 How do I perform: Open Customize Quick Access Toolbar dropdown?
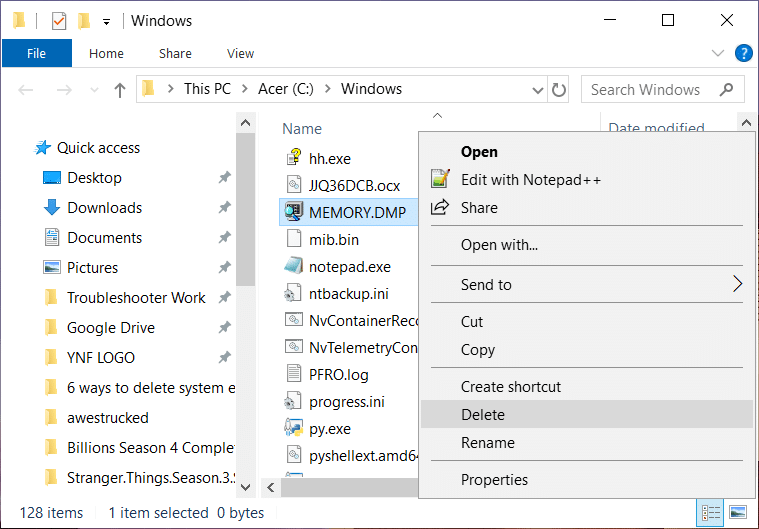(x=106, y=21)
